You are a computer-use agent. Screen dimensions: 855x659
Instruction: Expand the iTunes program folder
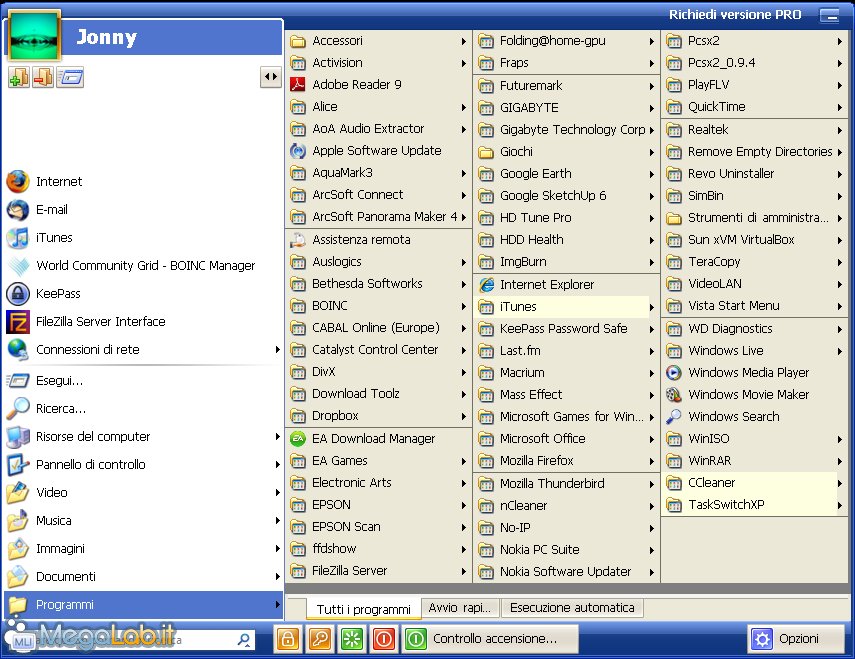[566, 307]
